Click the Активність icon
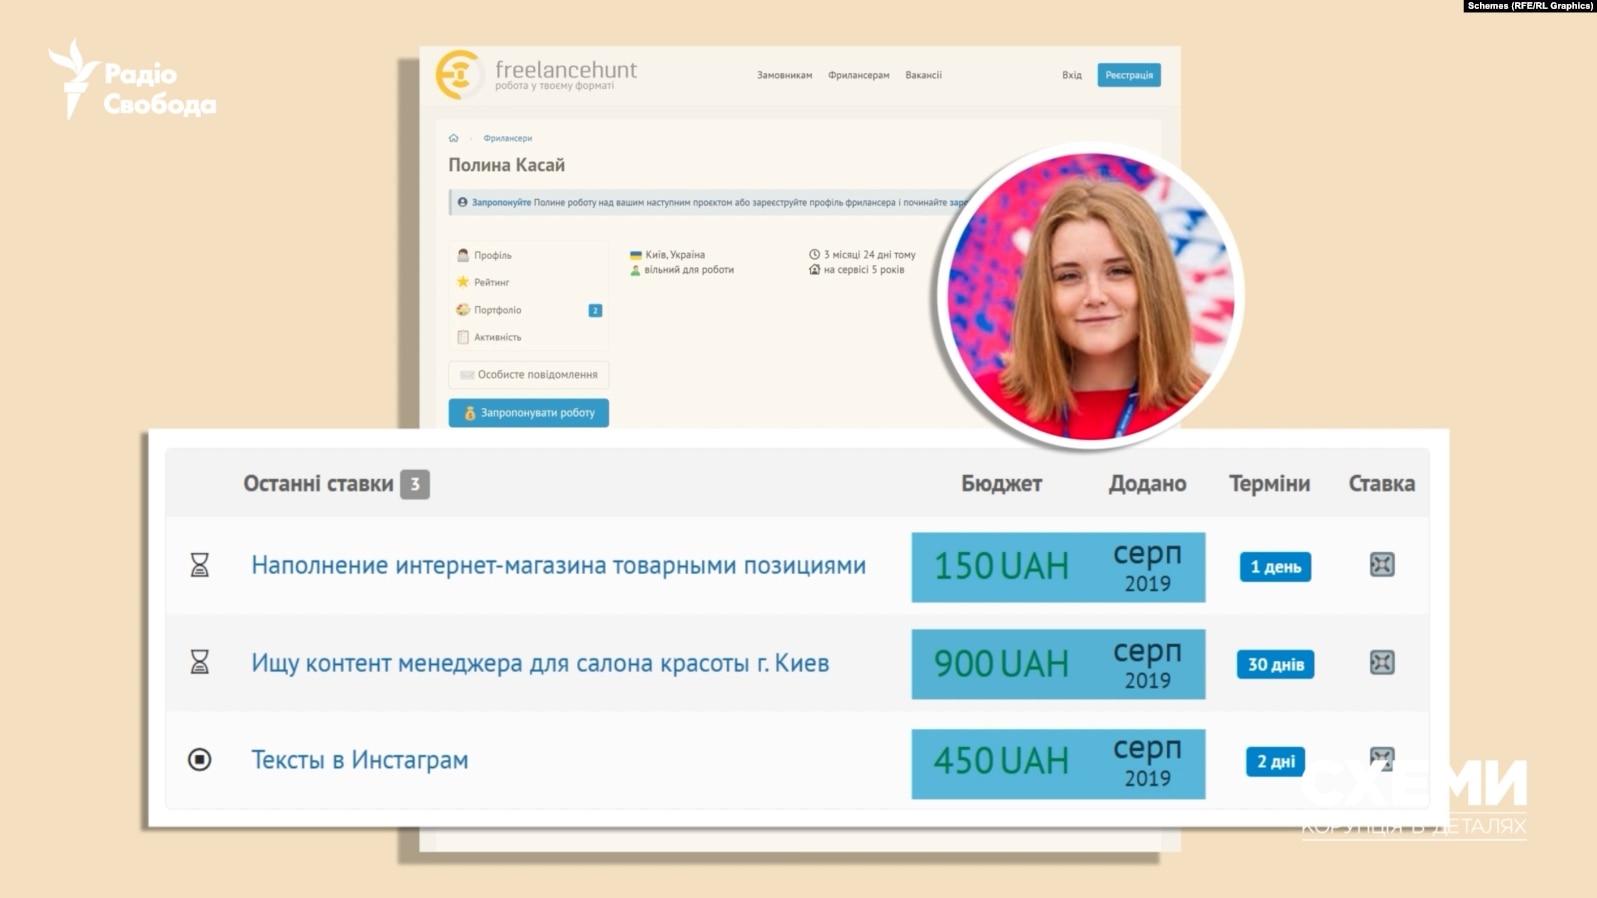Screen dimensions: 1597x898 (x=463, y=337)
